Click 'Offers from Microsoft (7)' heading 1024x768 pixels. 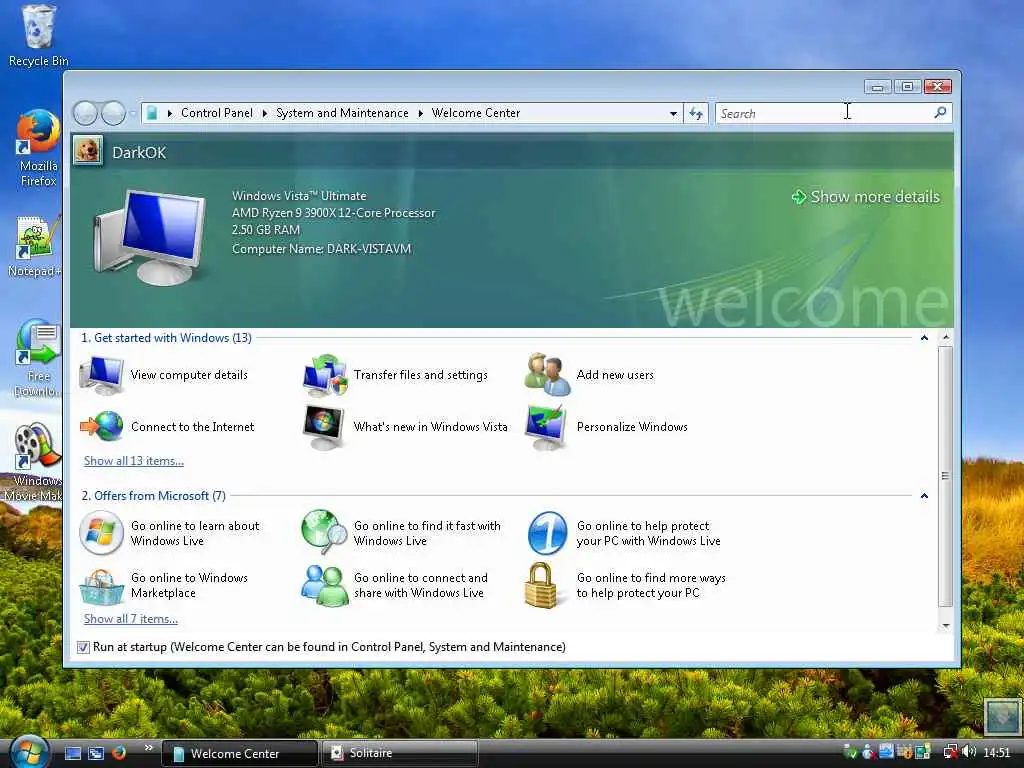click(153, 496)
